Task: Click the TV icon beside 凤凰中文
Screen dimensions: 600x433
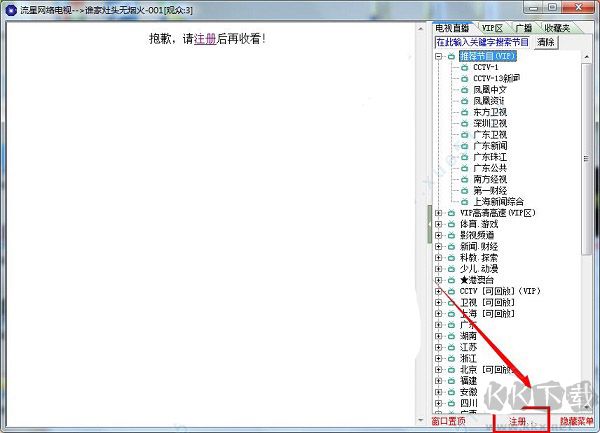Action: (465, 89)
